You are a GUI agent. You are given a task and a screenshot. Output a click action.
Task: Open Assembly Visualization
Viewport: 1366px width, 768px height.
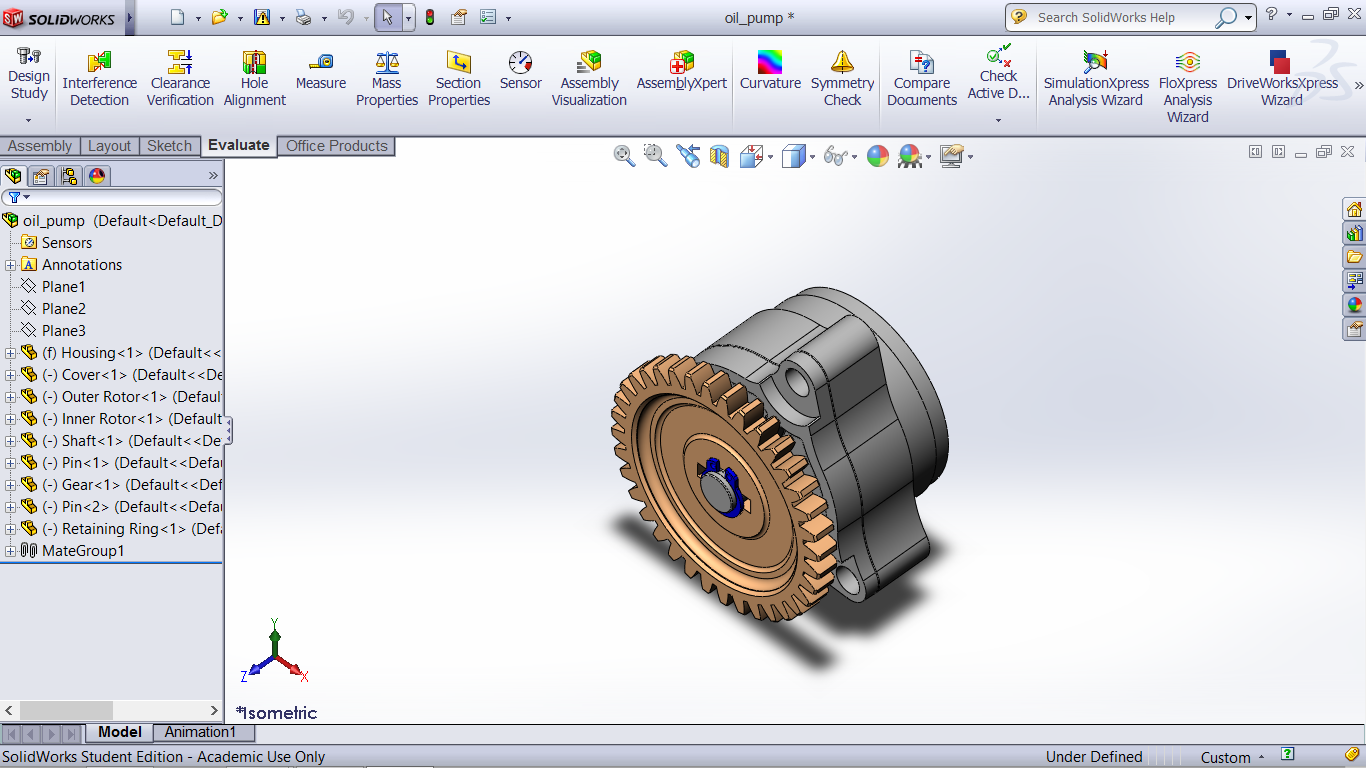(589, 78)
